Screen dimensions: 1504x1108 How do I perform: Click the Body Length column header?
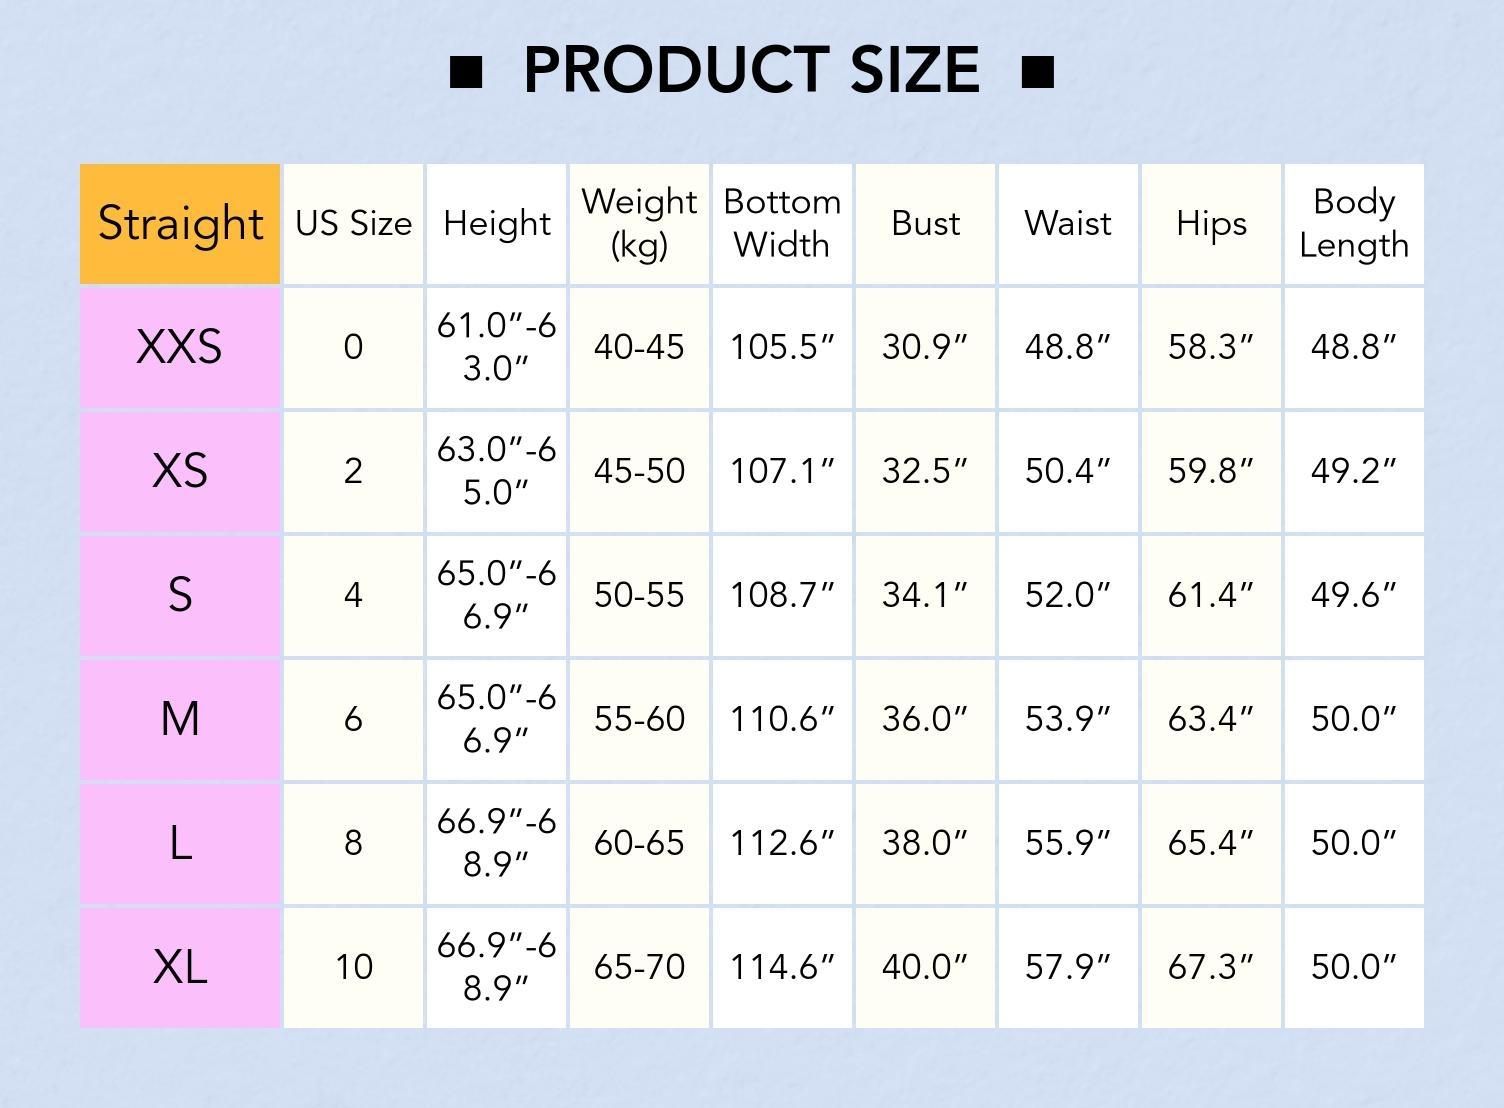click(x=1354, y=223)
